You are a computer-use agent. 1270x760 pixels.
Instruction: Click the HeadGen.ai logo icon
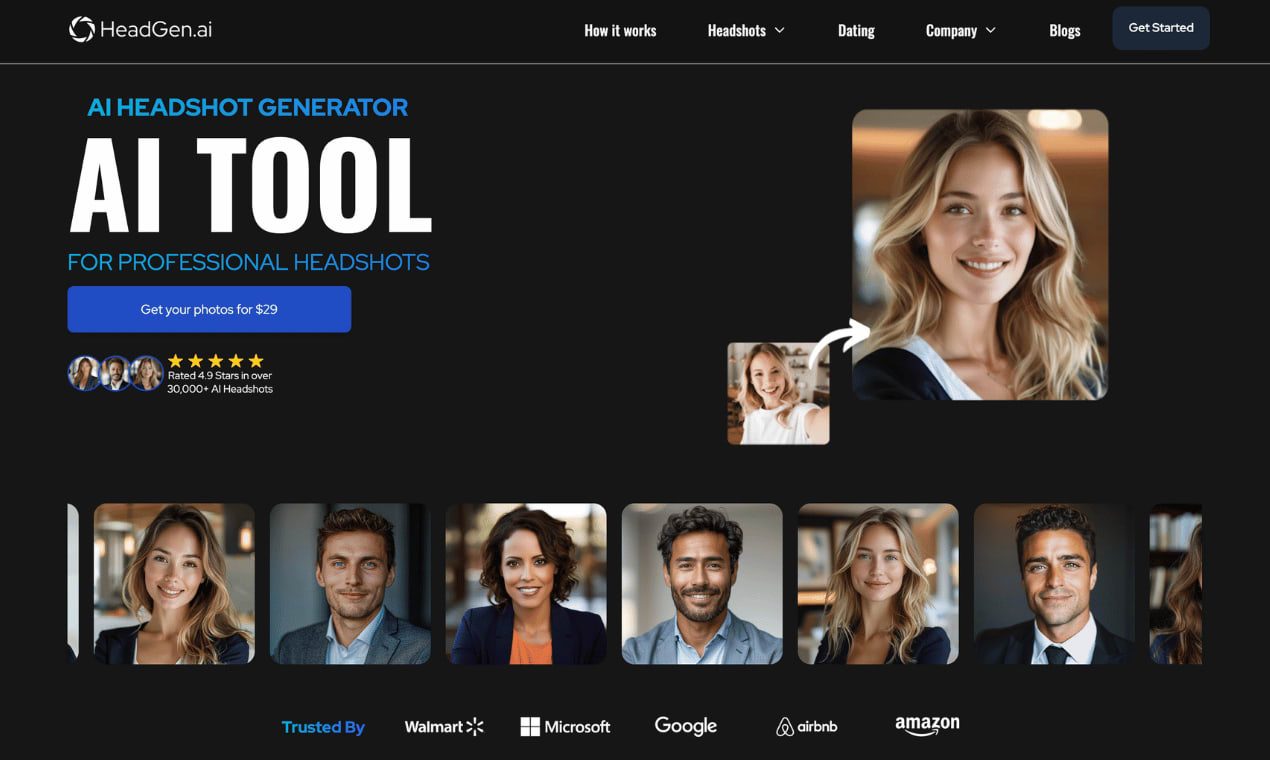[82, 29]
